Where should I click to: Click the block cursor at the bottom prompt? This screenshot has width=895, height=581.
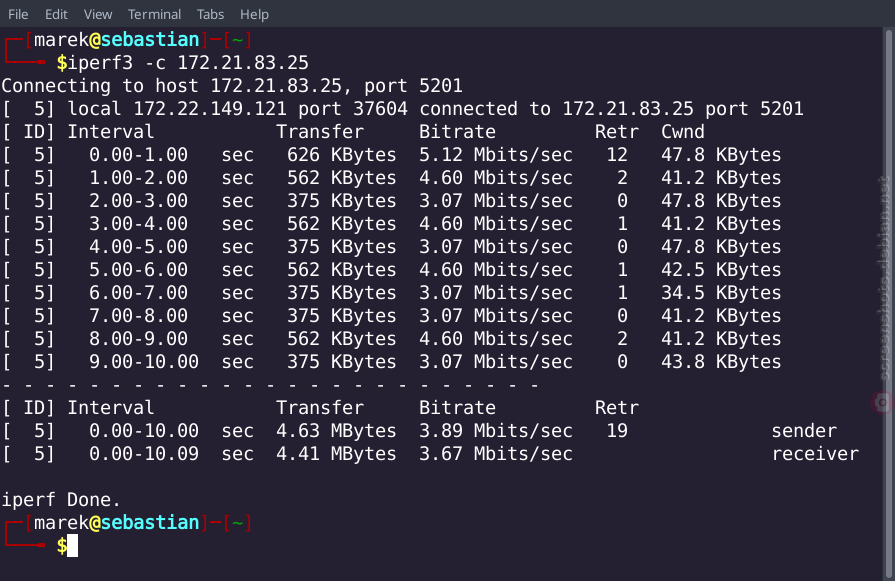(x=72, y=546)
